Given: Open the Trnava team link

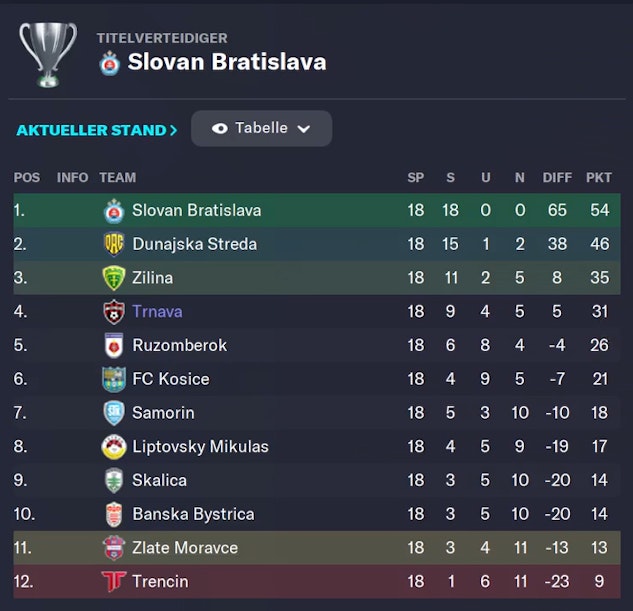Looking at the screenshot, I should click(x=157, y=312).
